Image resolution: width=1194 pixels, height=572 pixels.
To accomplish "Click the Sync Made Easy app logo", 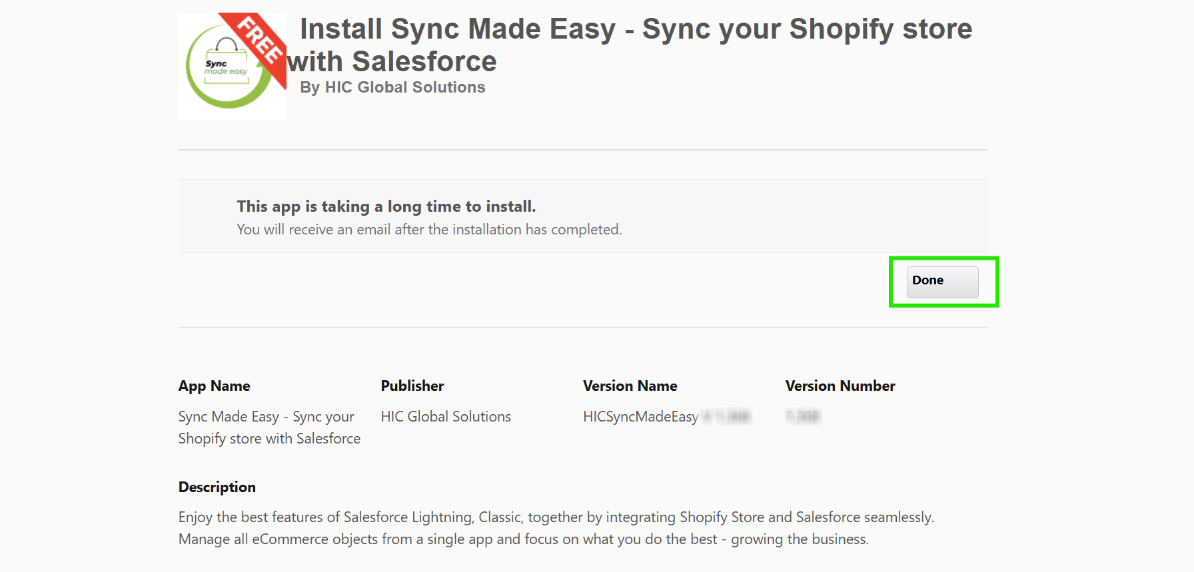I will click(231, 68).
